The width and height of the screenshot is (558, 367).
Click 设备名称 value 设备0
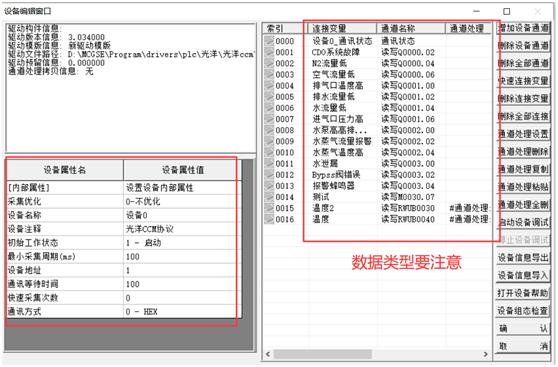[182, 215]
